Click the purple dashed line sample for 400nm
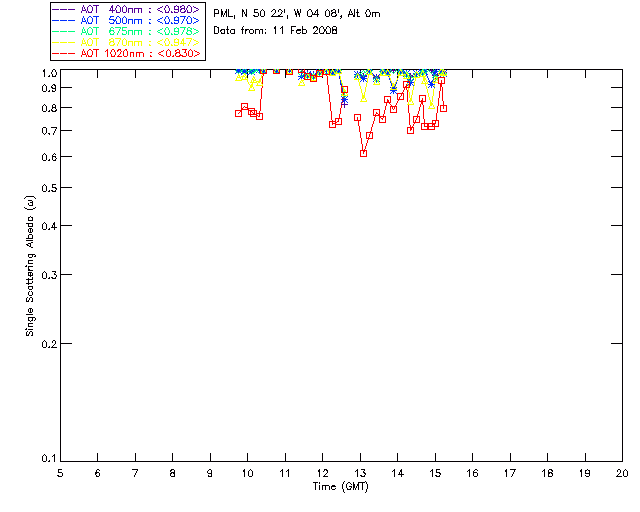Image resolution: width=640 pixels, height=512 pixels. pos(64,9)
